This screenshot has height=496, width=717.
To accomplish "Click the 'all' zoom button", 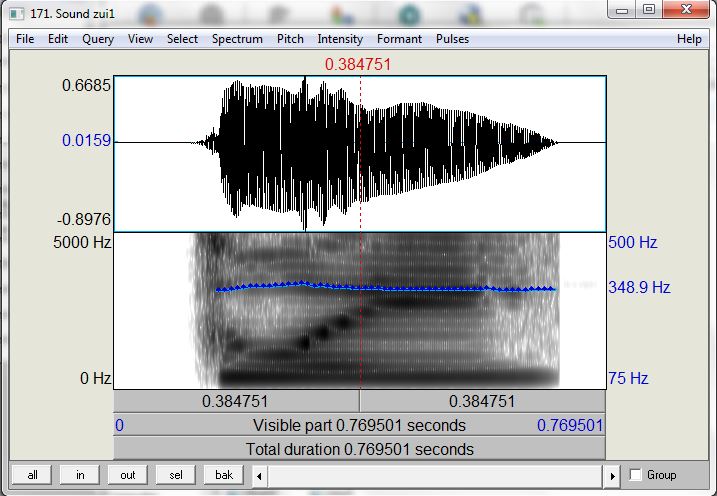I will point(32,475).
